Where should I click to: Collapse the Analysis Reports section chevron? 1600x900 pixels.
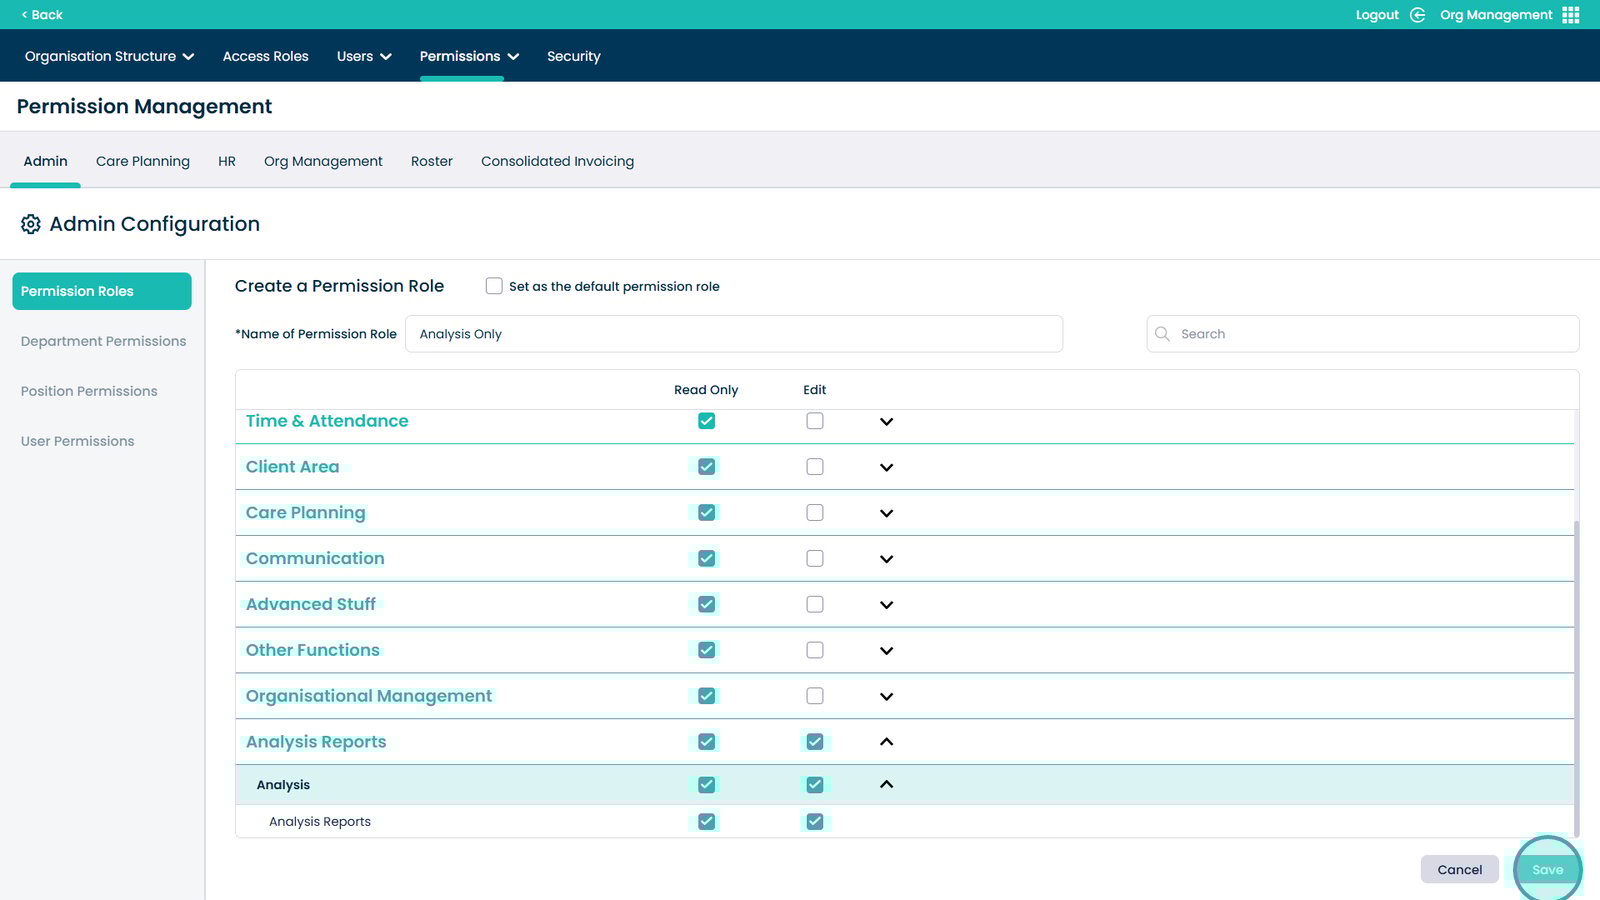886,742
